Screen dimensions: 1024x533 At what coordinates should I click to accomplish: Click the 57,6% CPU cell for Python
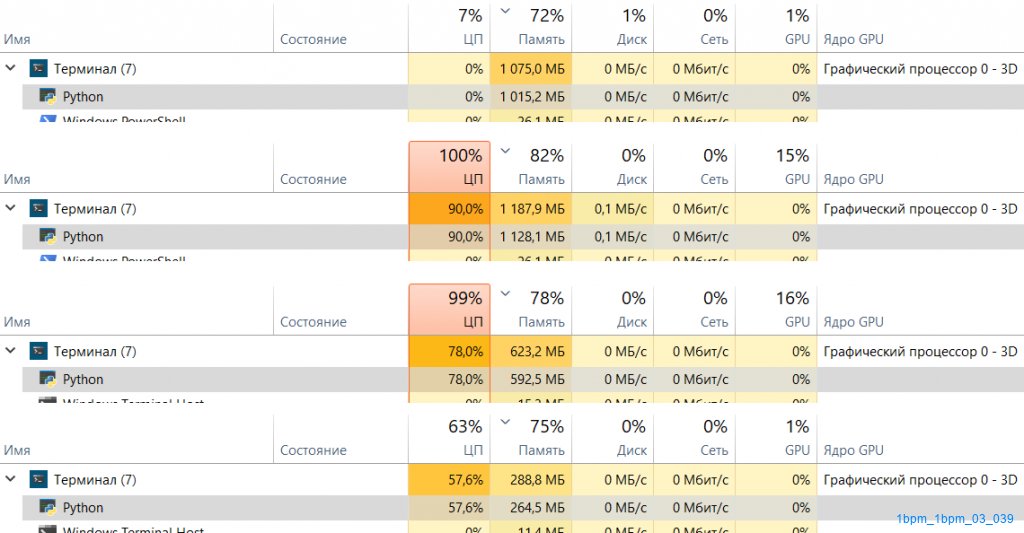[449, 508]
